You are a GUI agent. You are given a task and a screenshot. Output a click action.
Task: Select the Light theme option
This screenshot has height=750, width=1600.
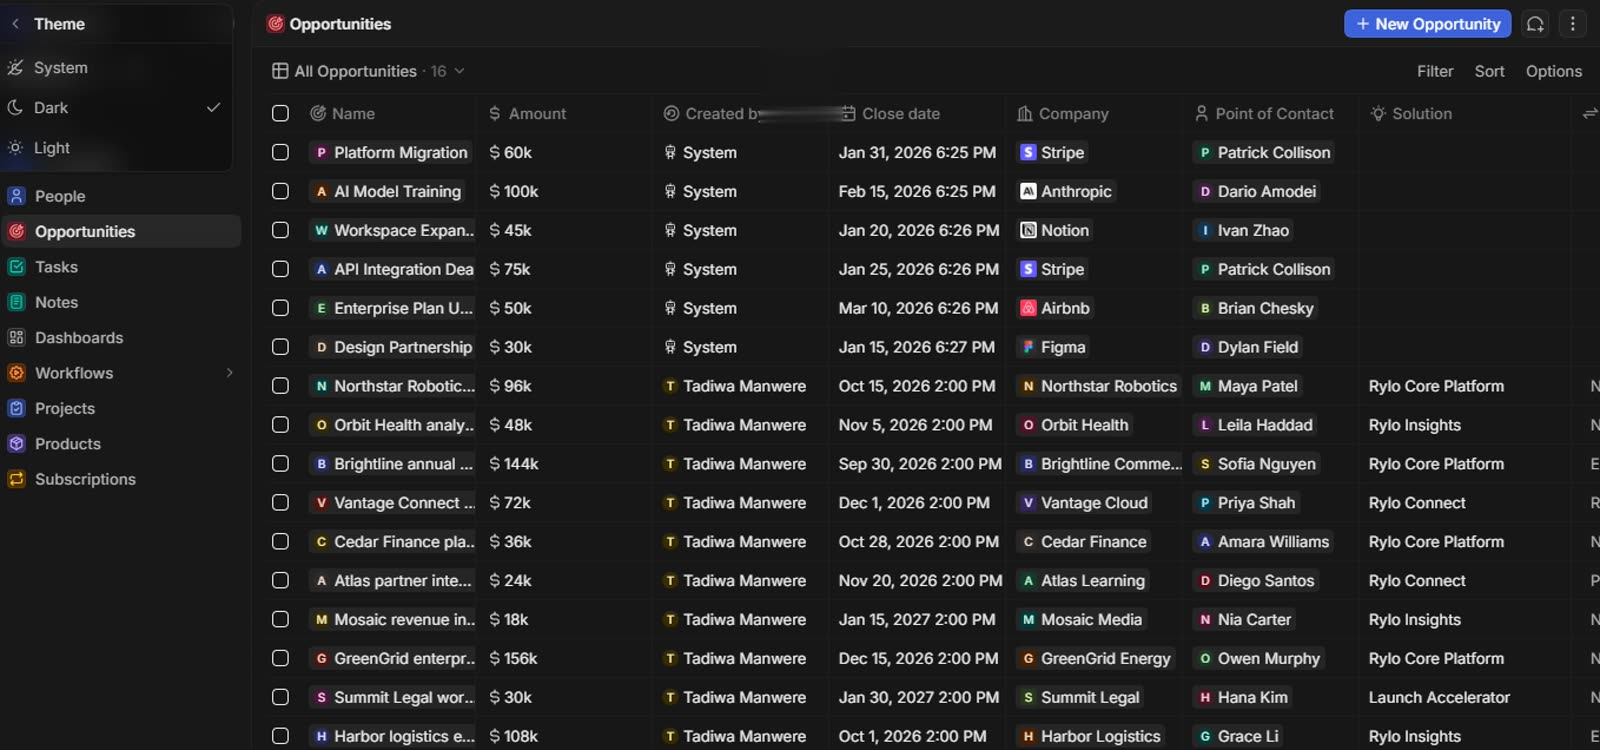click(x=117, y=148)
